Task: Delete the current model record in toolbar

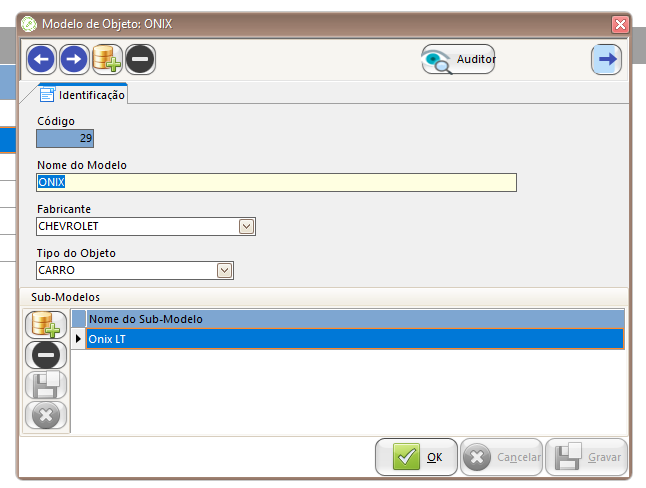Action: [140, 60]
